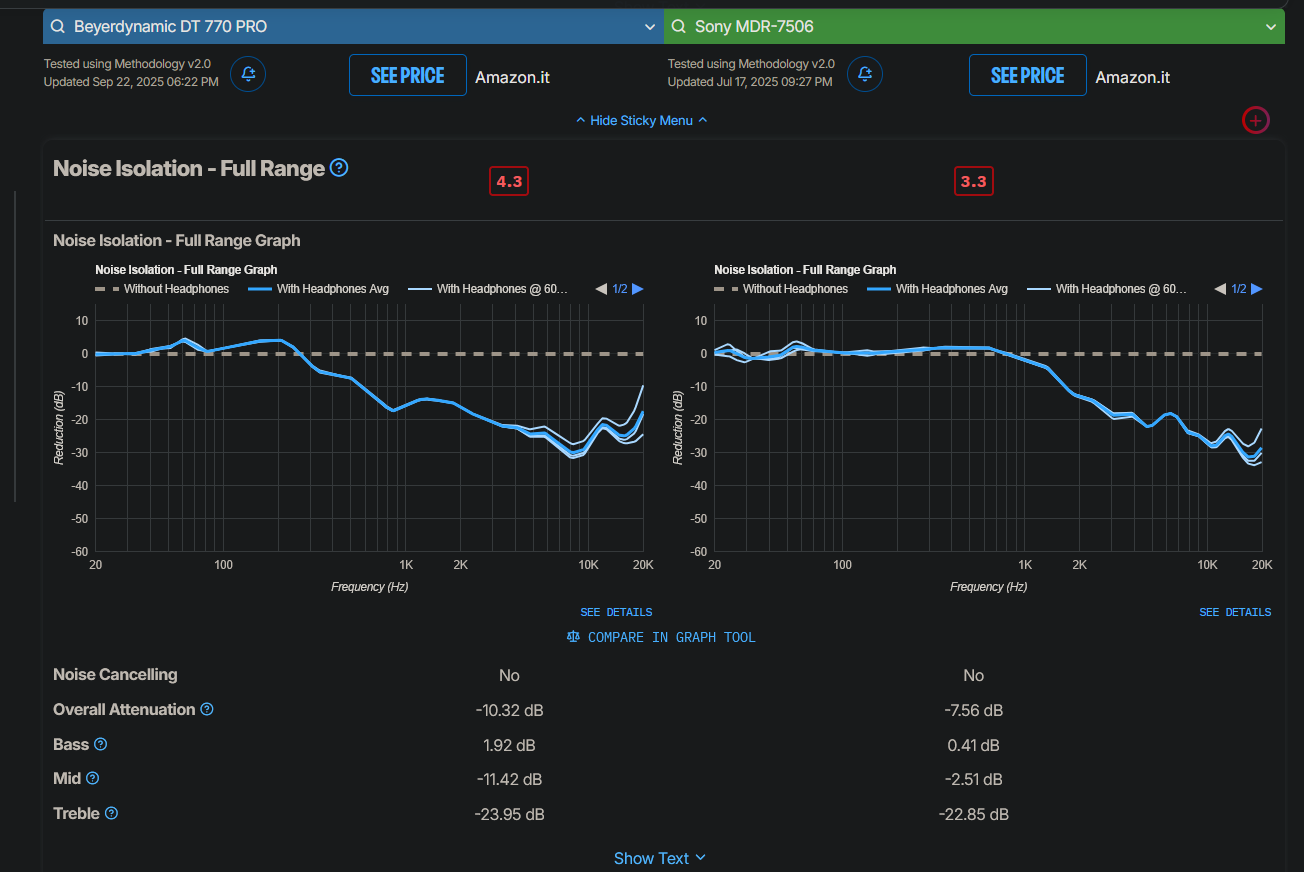
Task: Go to next legend page in left graph
Action: coord(638,289)
